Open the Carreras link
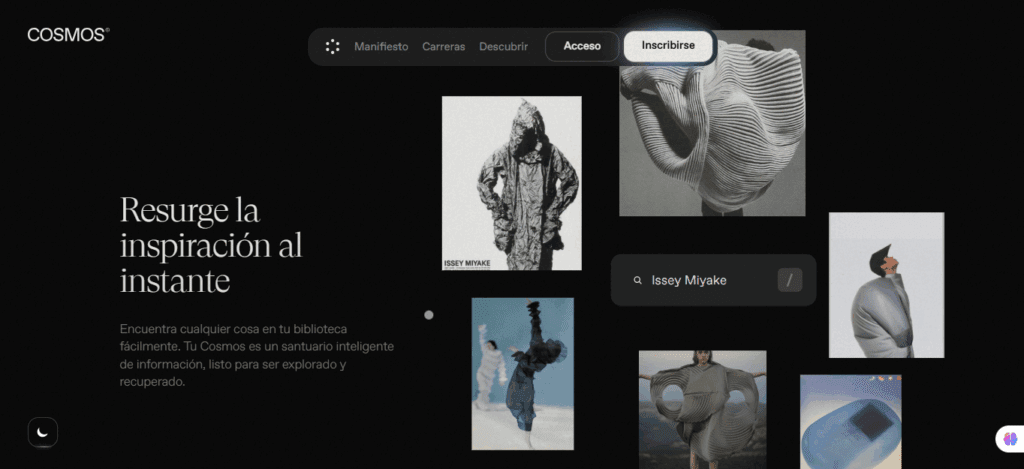The width and height of the screenshot is (1024, 469). click(443, 46)
